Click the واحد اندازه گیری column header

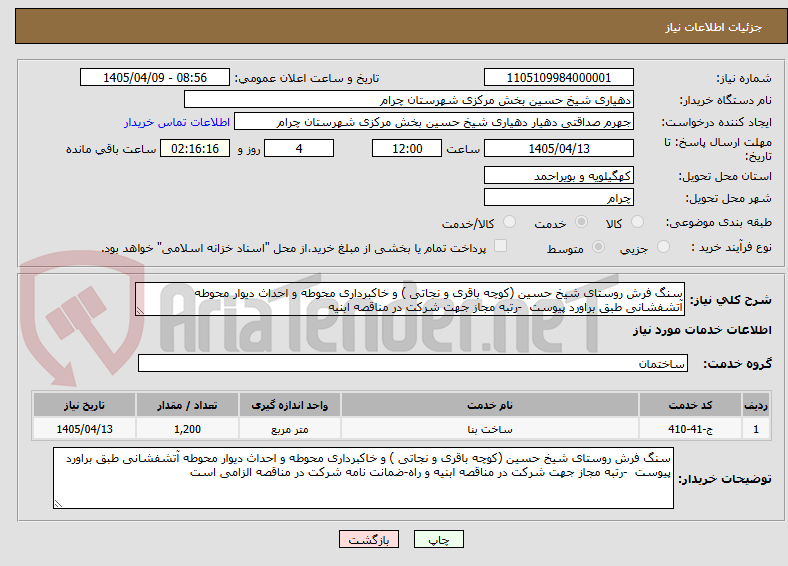pos(289,405)
